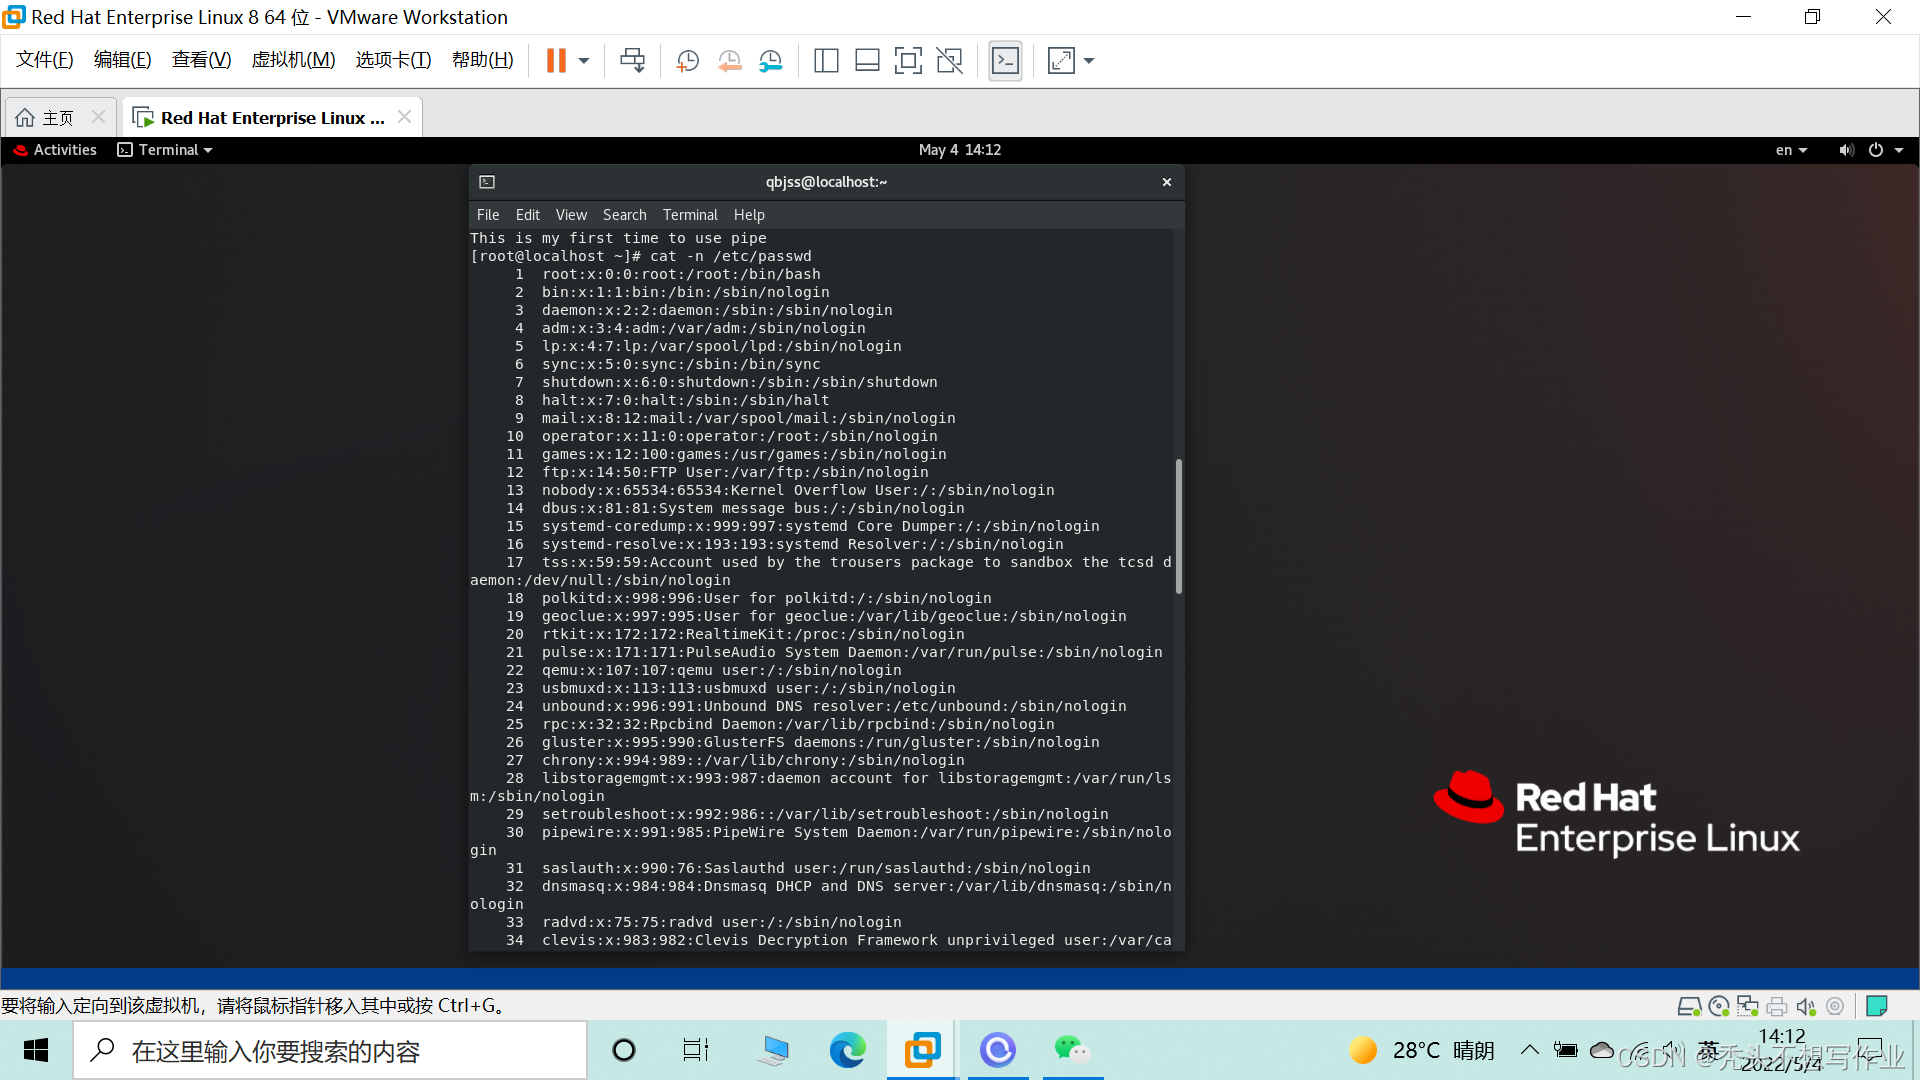Toggle the thumbnail bar visibility
1920x1080 pixels.
[x=867, y=60]
